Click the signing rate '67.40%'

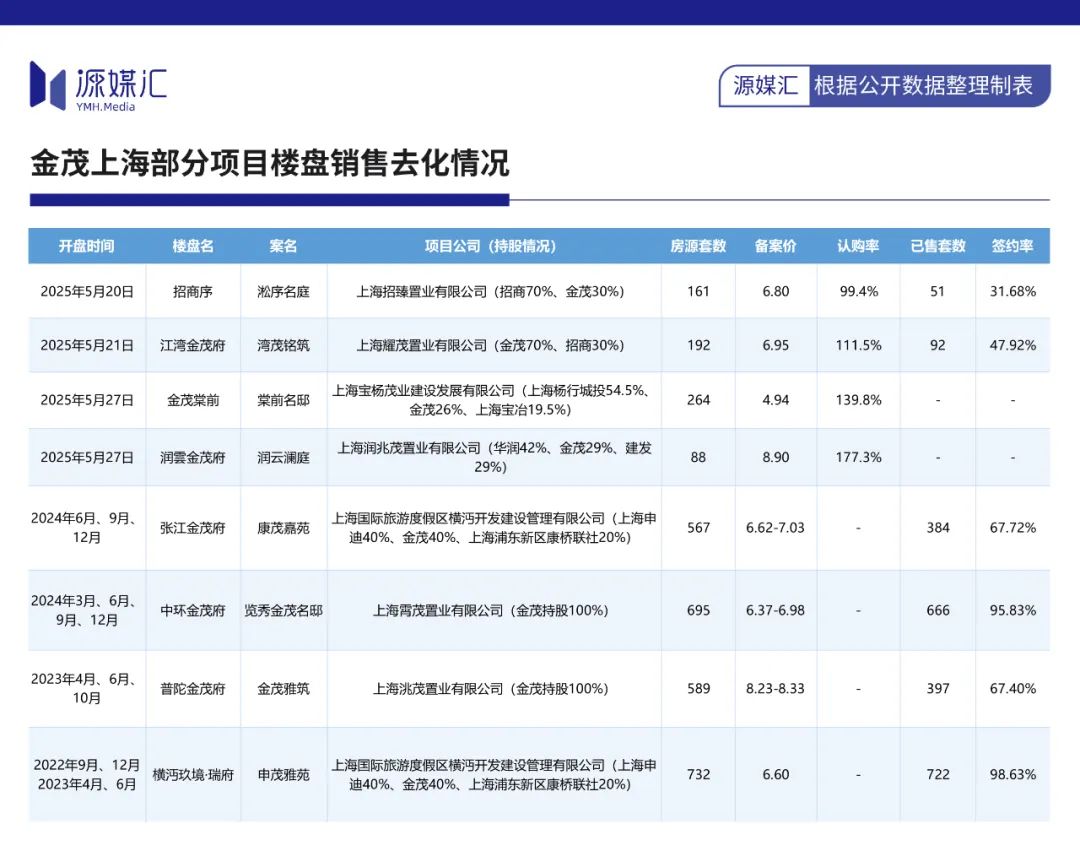point(1012,689)
